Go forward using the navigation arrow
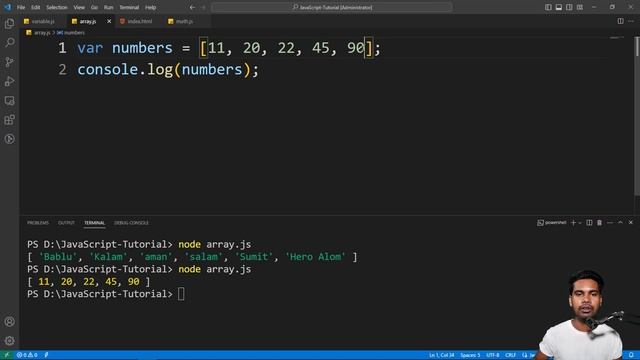This screenshot has width=640, height=360. pos(204,7)
